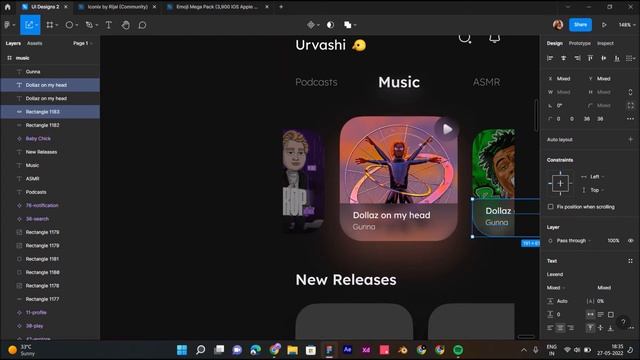Screen dimensions: 640x360
Task: Open a new tab with plus button
Action: coord(281,7)
